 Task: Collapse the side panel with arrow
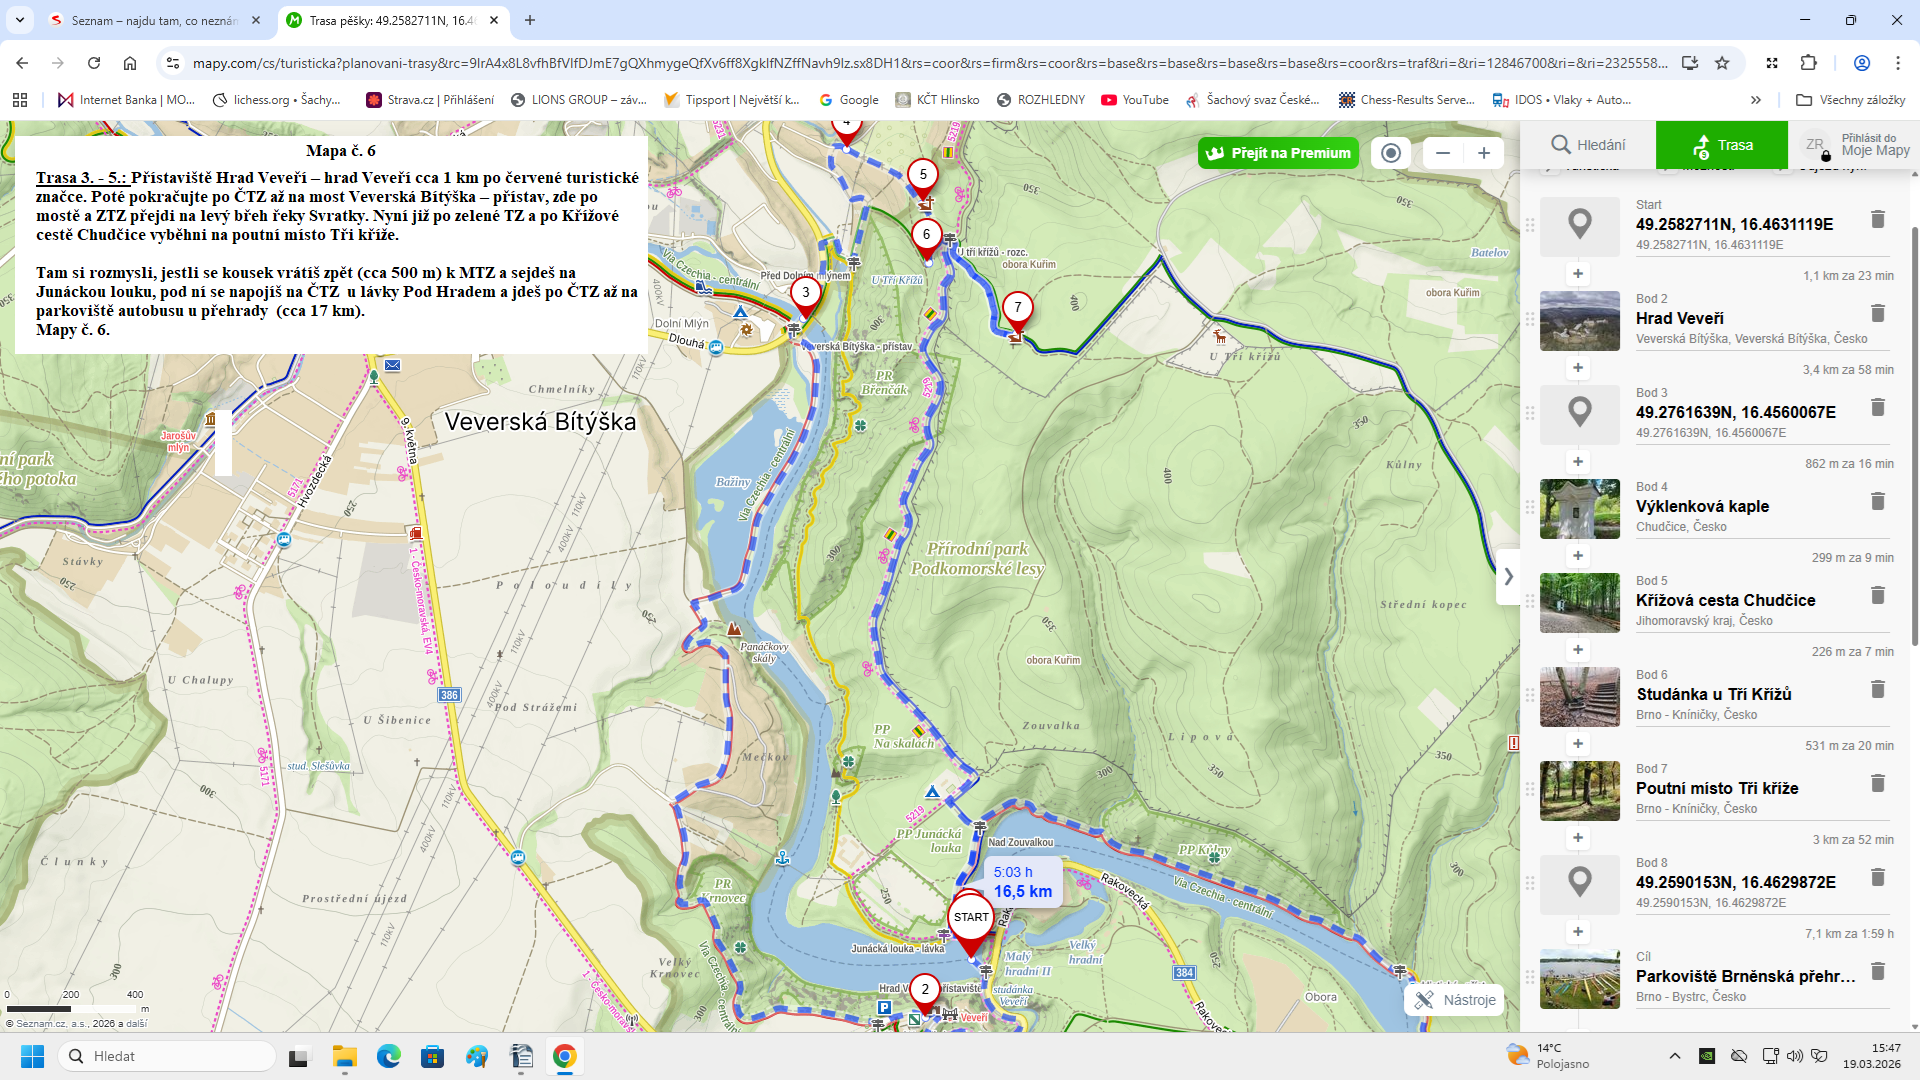pyautogui.click(x=1508, y=577)
